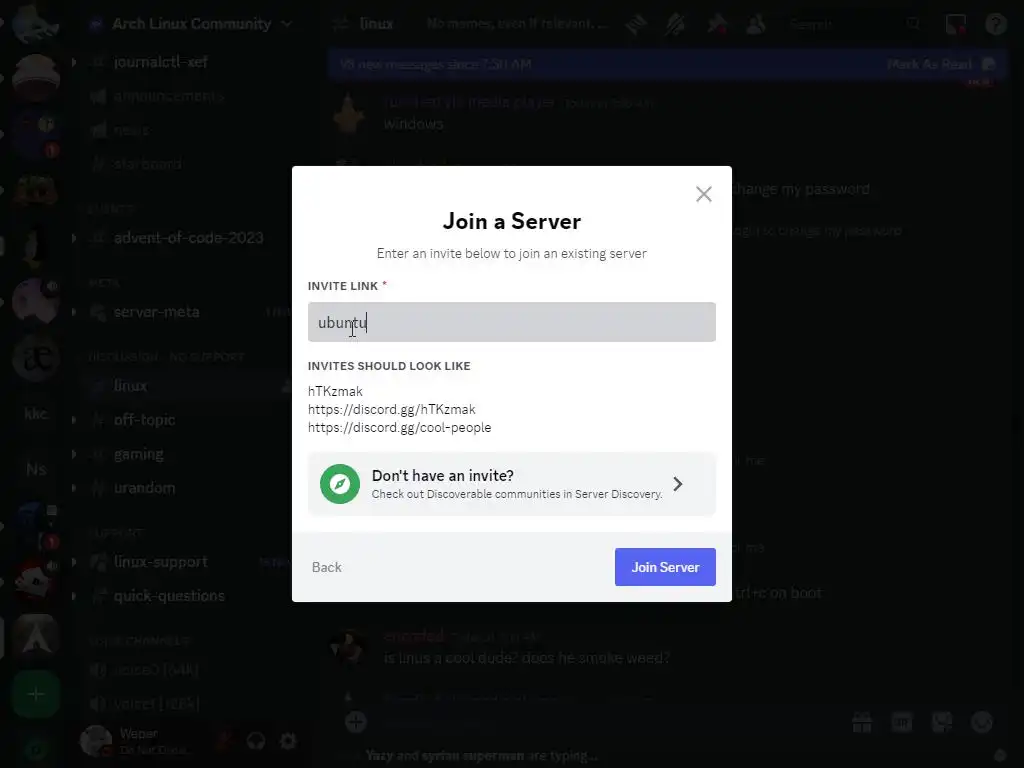Click the attachment plus icon in message box
This screenshot has height=768, width=1024.
(x=356, y=722)
